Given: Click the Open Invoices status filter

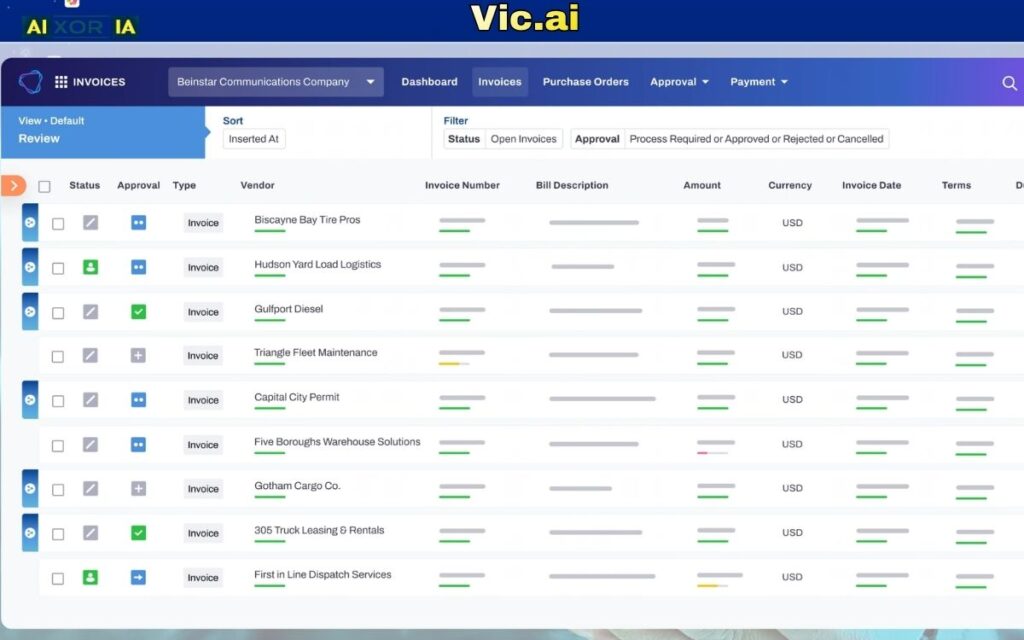Looking at the screenshot, I should tap(523, 139).
